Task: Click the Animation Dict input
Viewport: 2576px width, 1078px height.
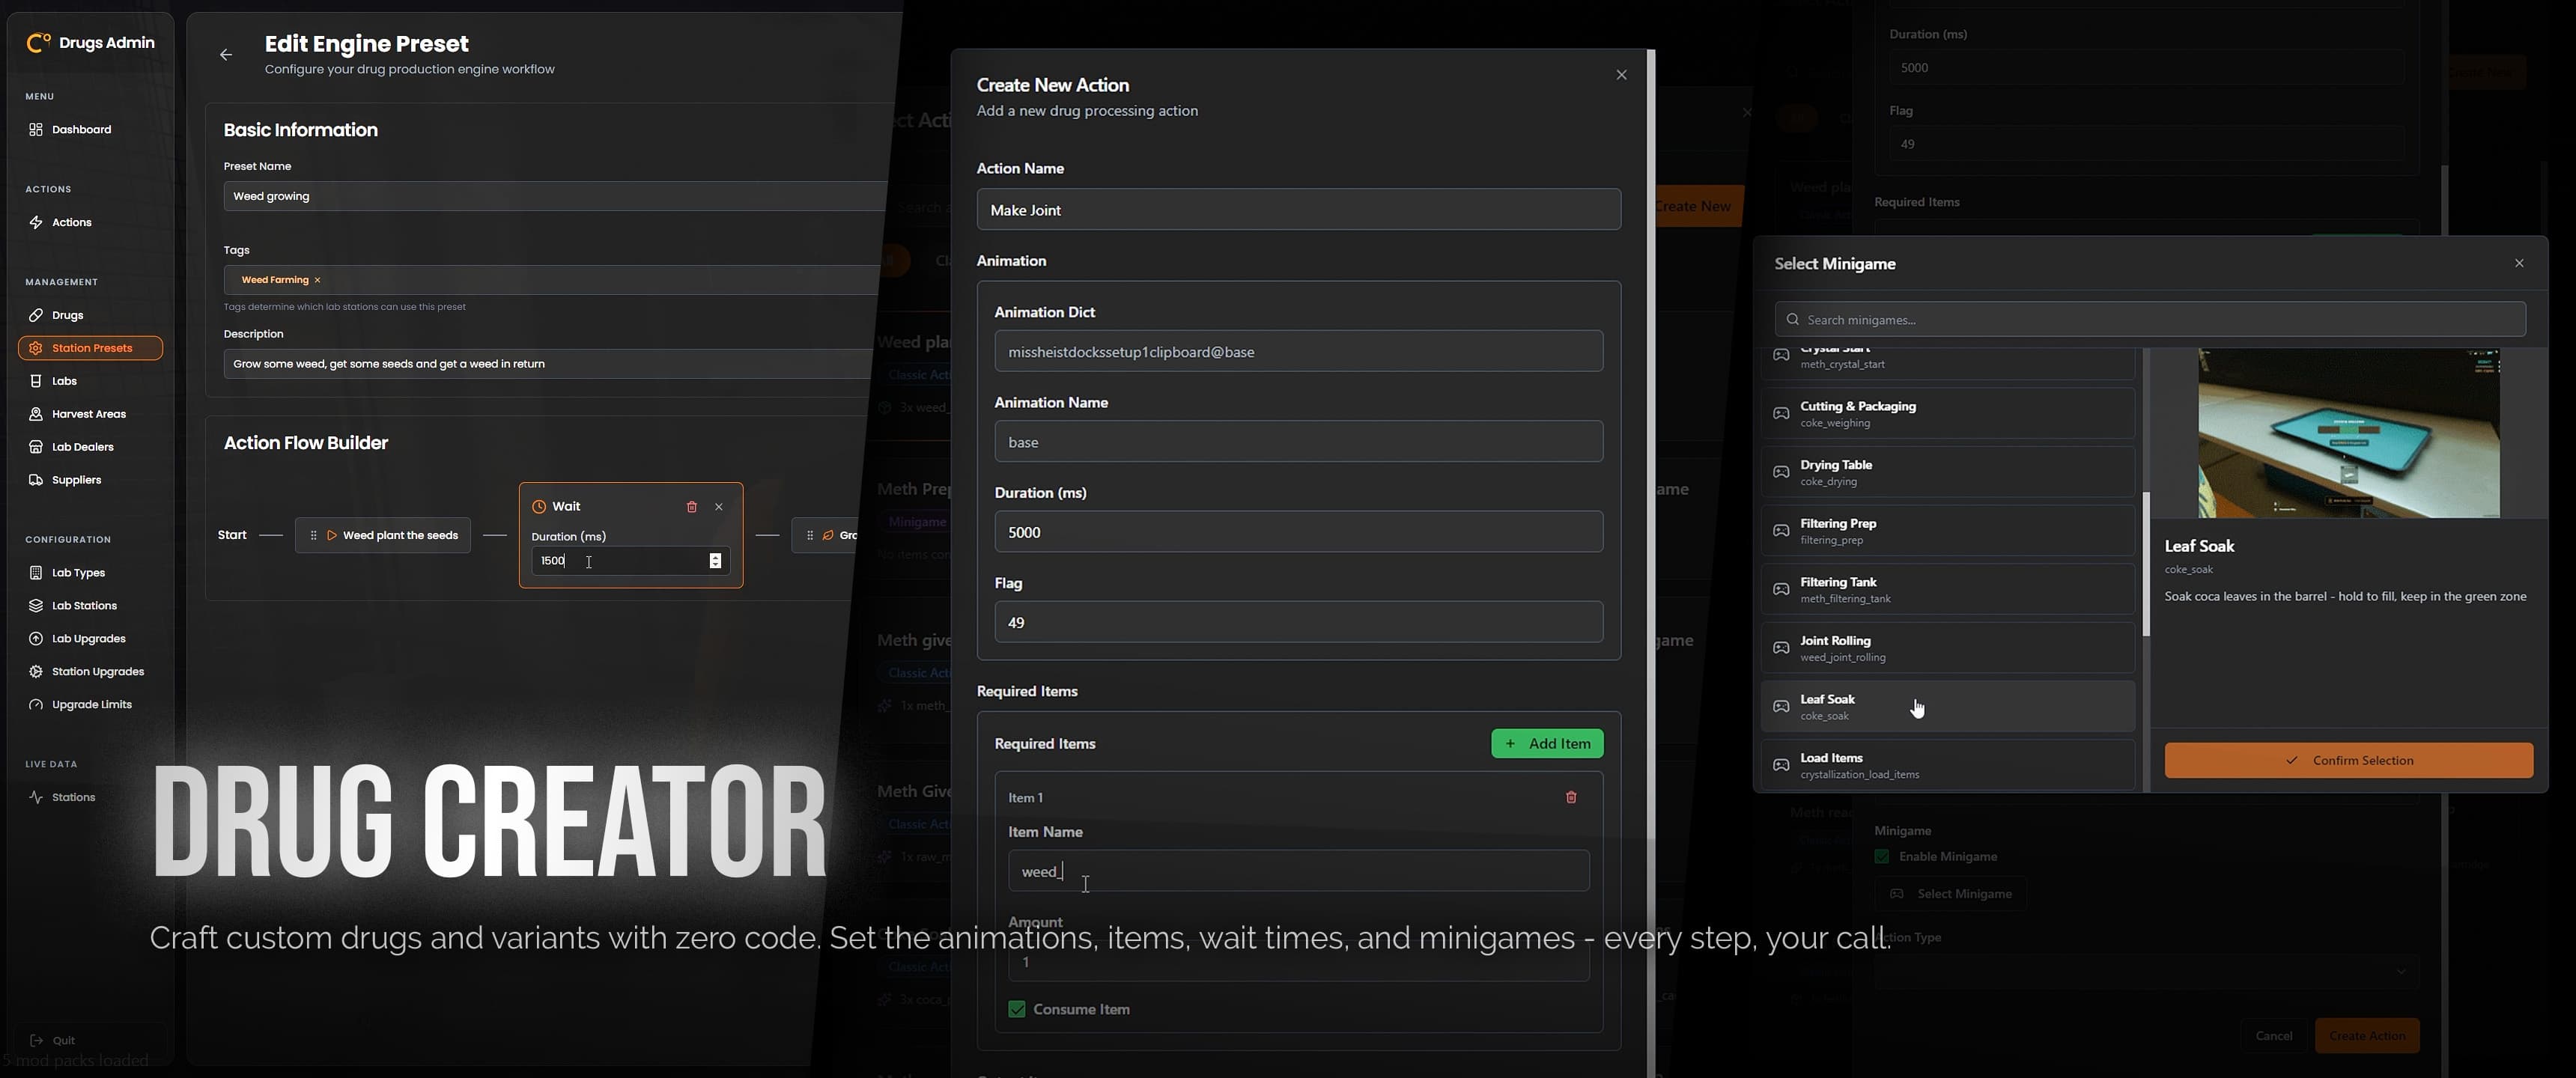Action: (x=1298, y=352)
